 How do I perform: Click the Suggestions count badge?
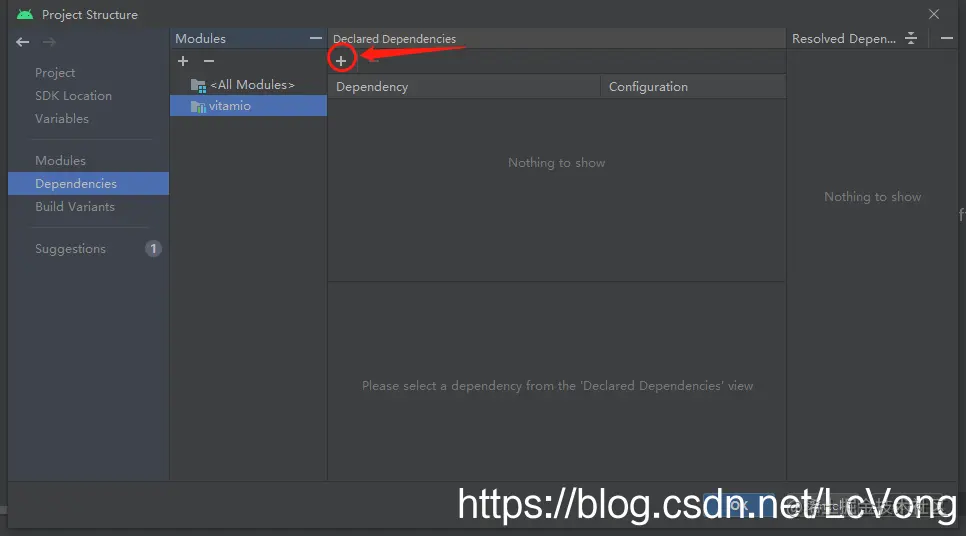[x=153, y=248]
